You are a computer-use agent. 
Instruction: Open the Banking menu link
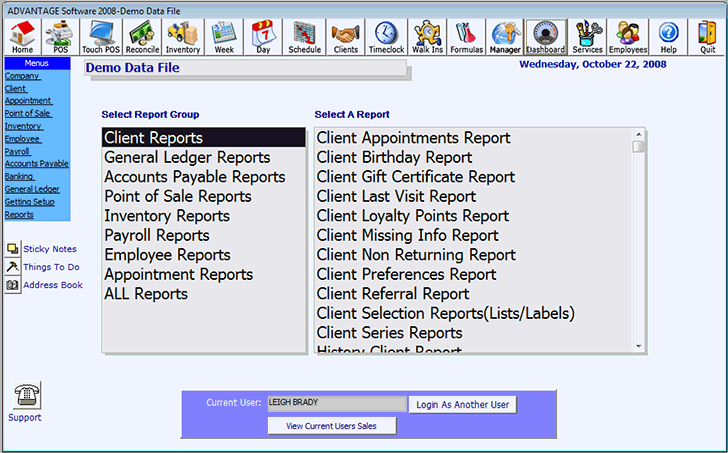pyautogui.click(x=20, y=176)
